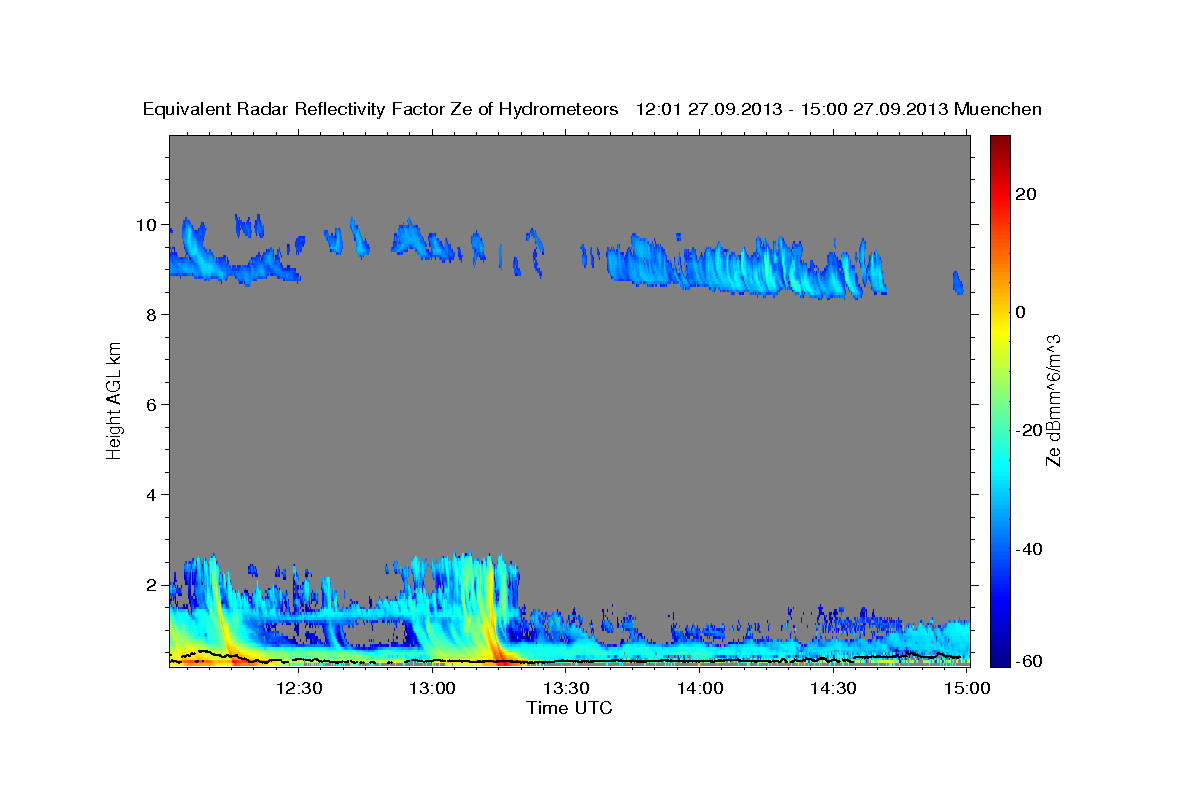
Task: Click the '15:00' time tick label
Action: click(967, 688)
